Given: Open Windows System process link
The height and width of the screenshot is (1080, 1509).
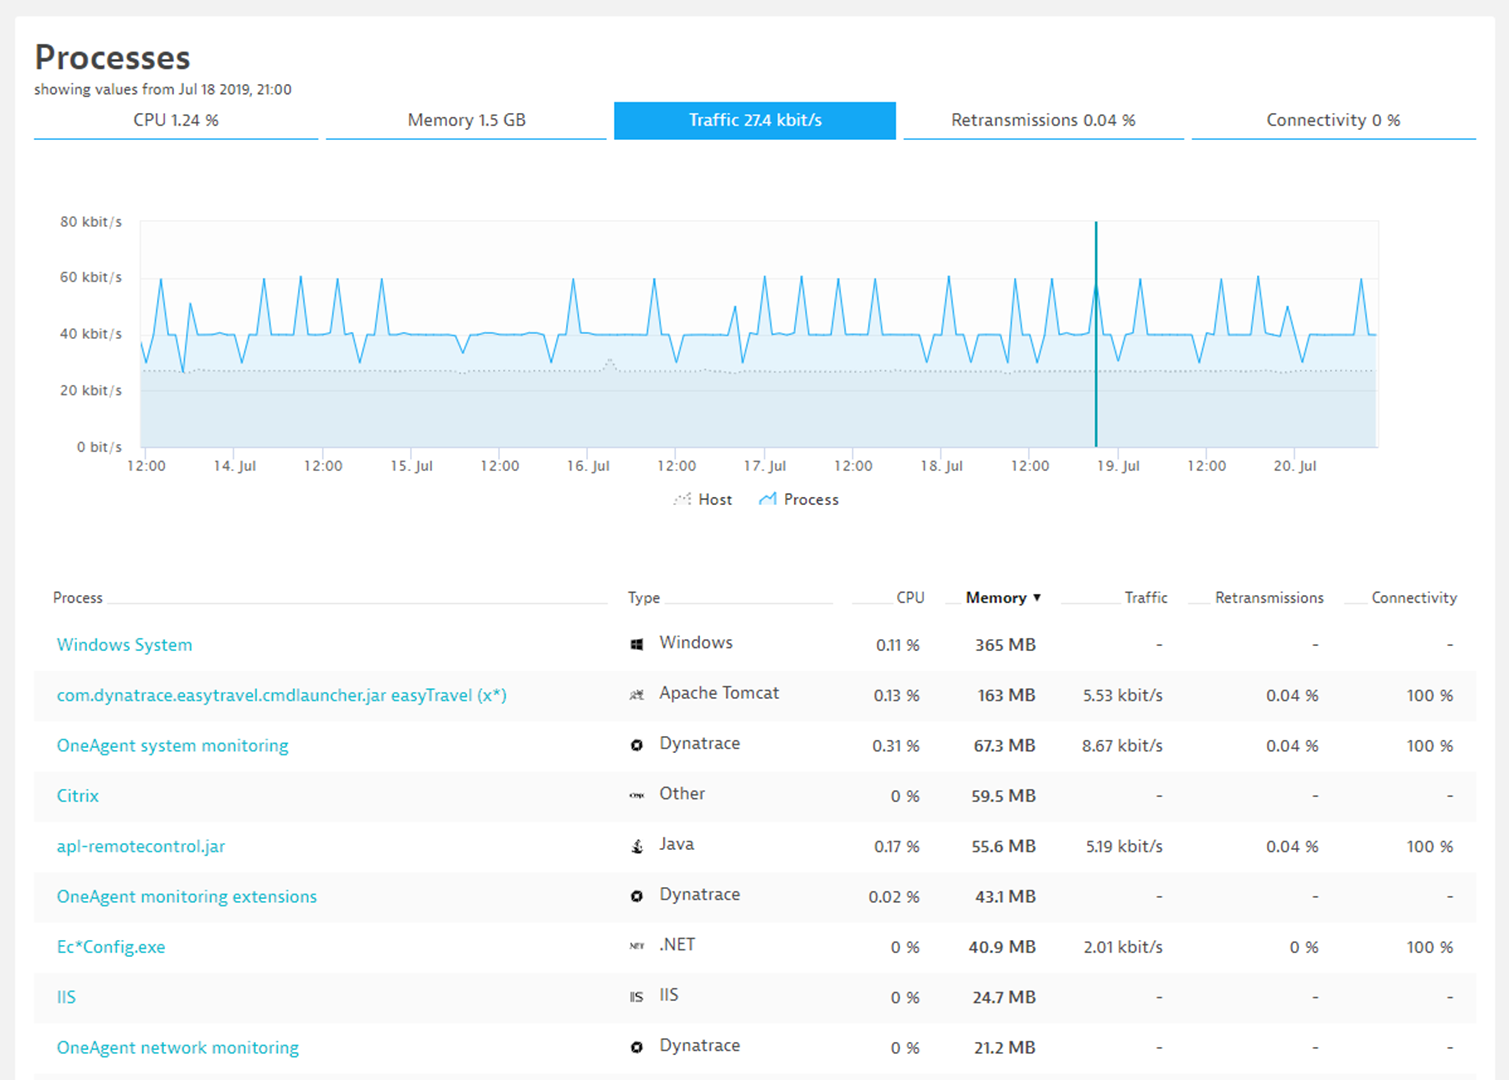Looking at the screenshot, I should click(x=124, y=645).
